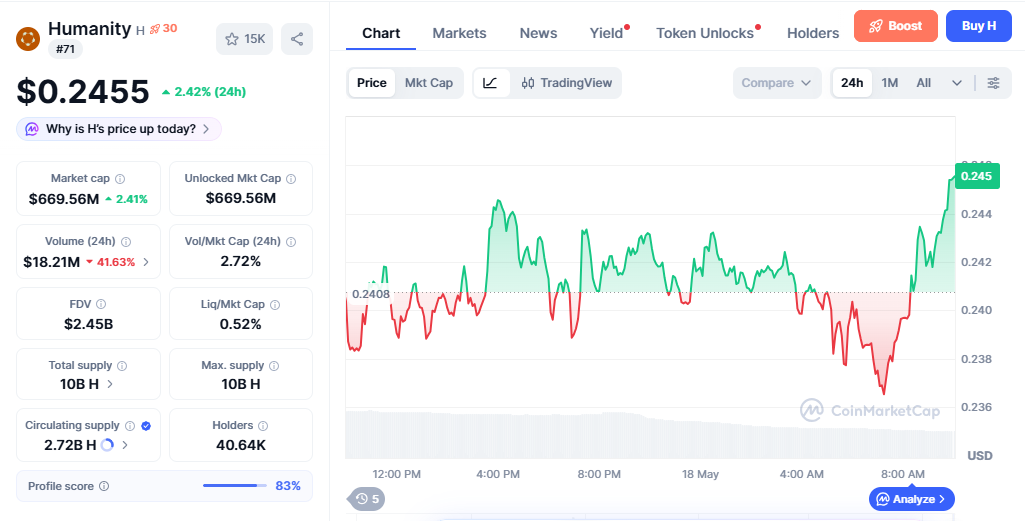The height and width of the screenshot is (521, 1025).
Task: Open the Token Unlocks tab
Action: coord(705,33)
